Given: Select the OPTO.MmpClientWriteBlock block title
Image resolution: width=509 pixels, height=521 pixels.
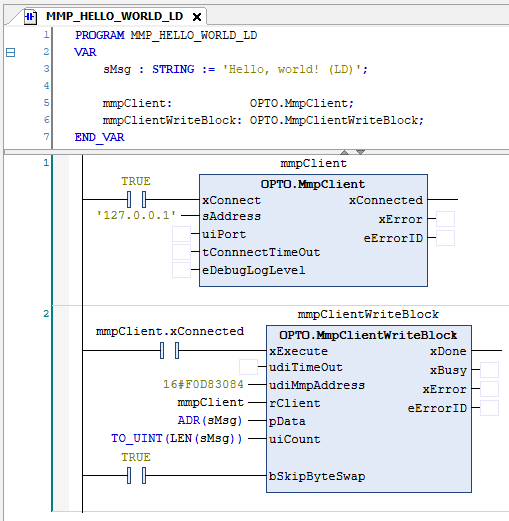Looking at the screenshot, I should 368,335.
